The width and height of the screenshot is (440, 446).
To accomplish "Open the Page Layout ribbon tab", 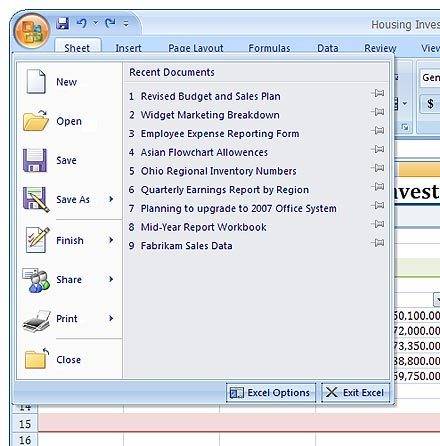I will pyautogui.click(x=196, y=48).
